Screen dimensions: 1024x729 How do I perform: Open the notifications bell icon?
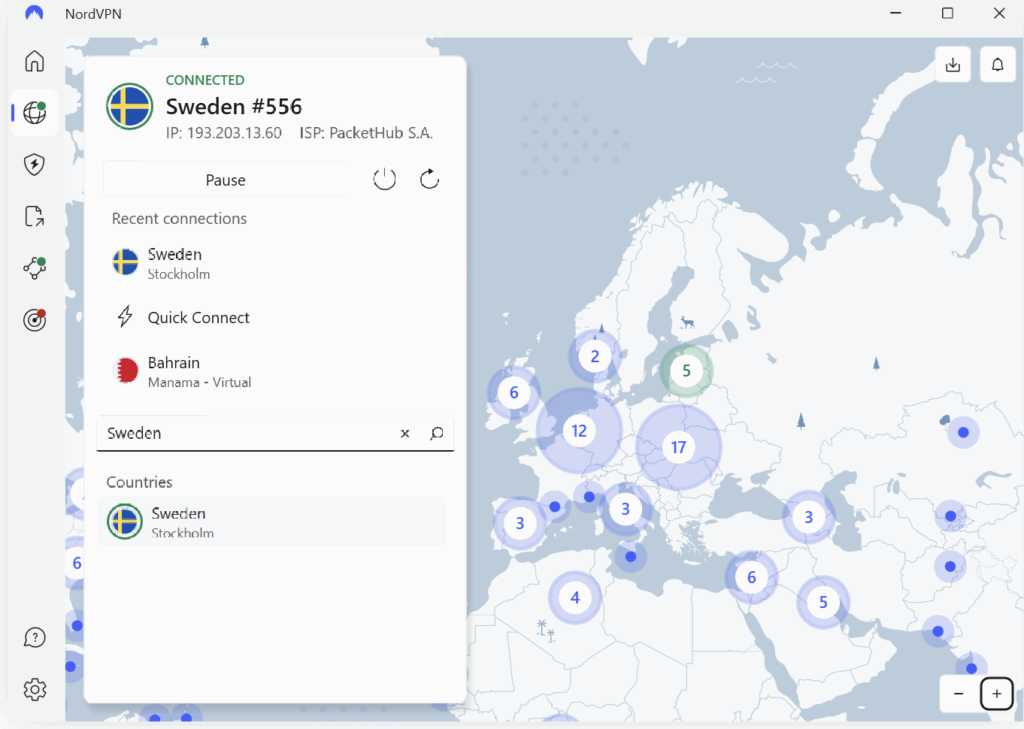click(997, 65)
